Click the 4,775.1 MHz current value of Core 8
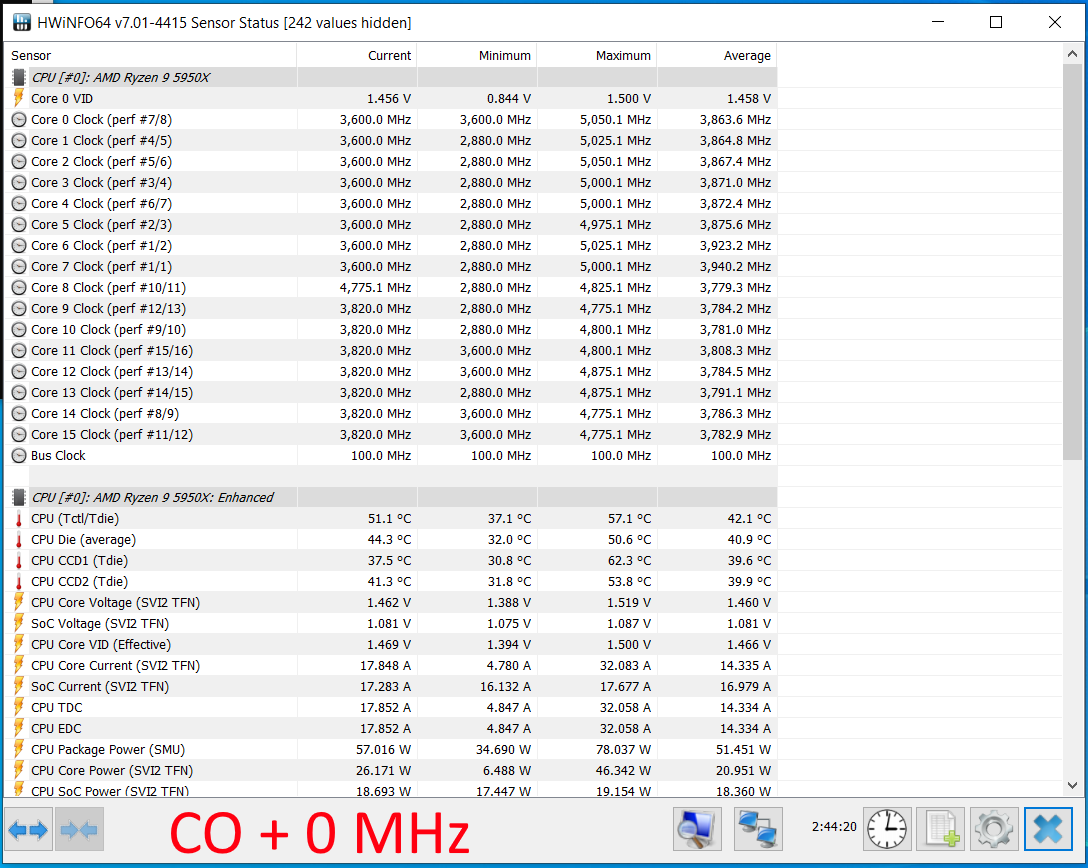Viewport: 1088px width, 868px height. [375, 287]
